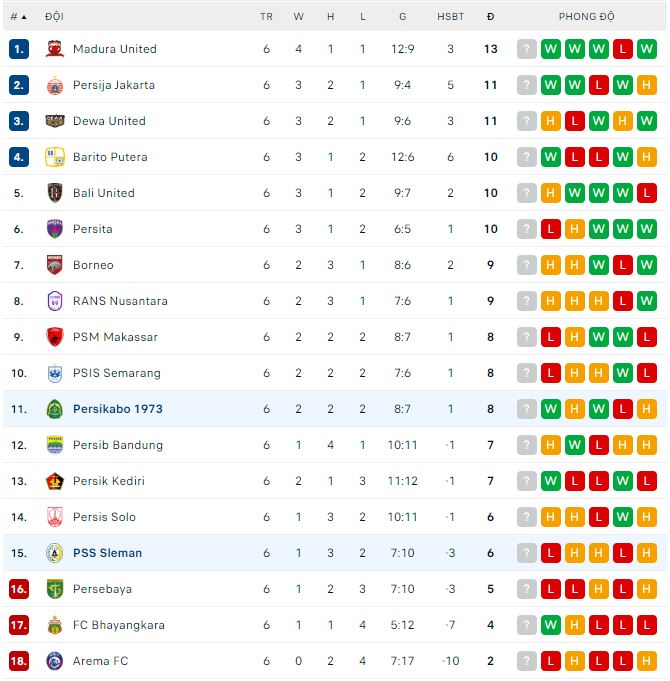Open the Arema FC club badge
The width and height of the screenshot is (670, 681).
click(55, 661)
